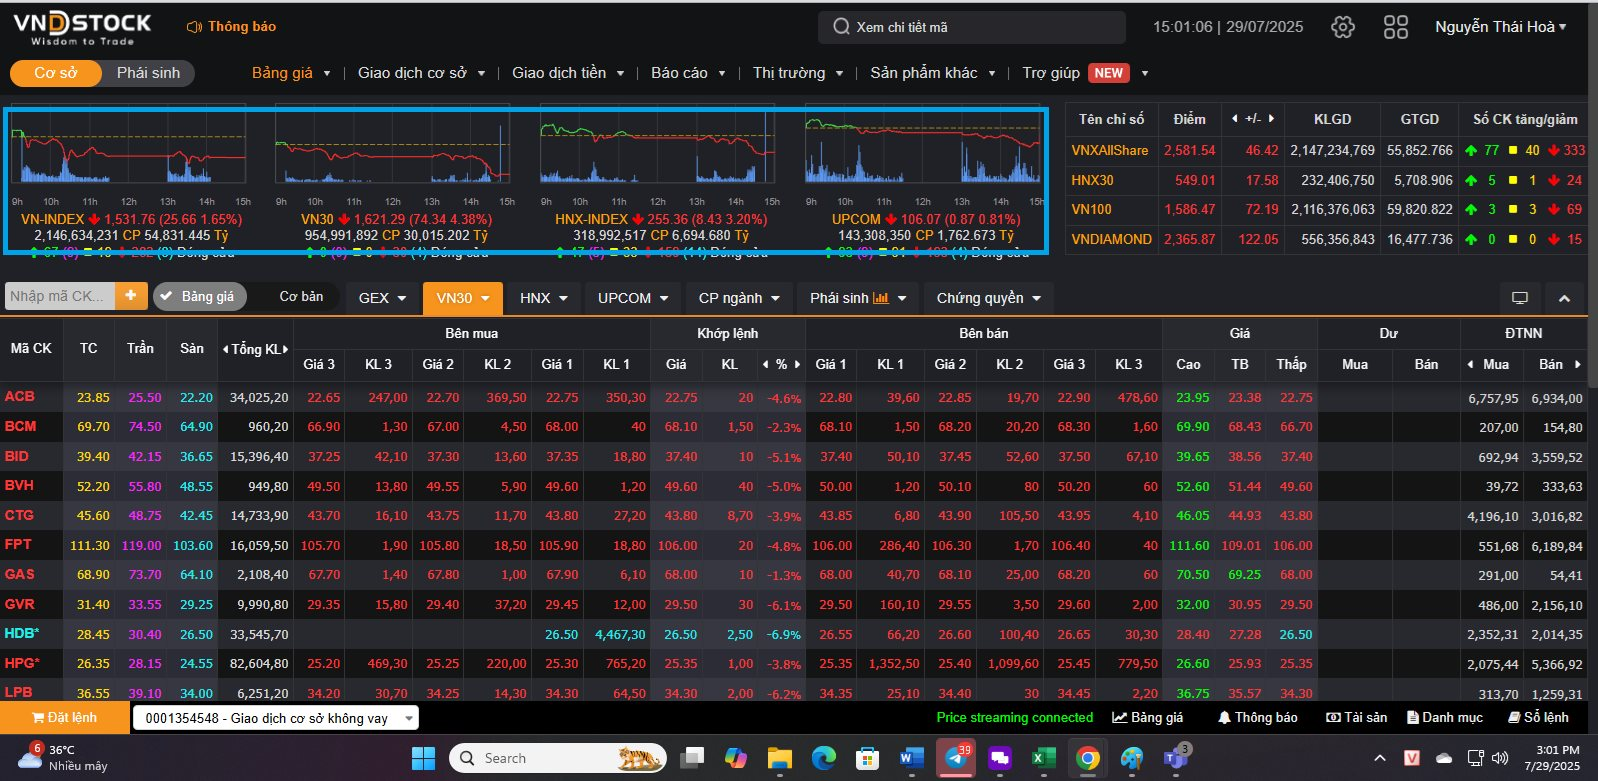Expand the CP ngành dropdown

pos(739,298)
